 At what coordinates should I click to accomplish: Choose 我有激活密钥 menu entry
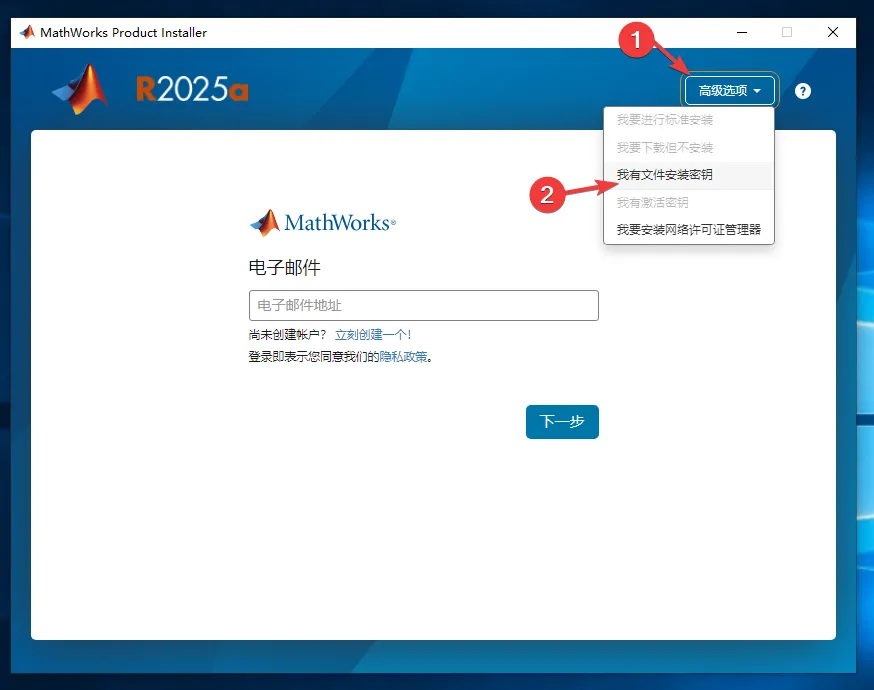coord(652,203)
